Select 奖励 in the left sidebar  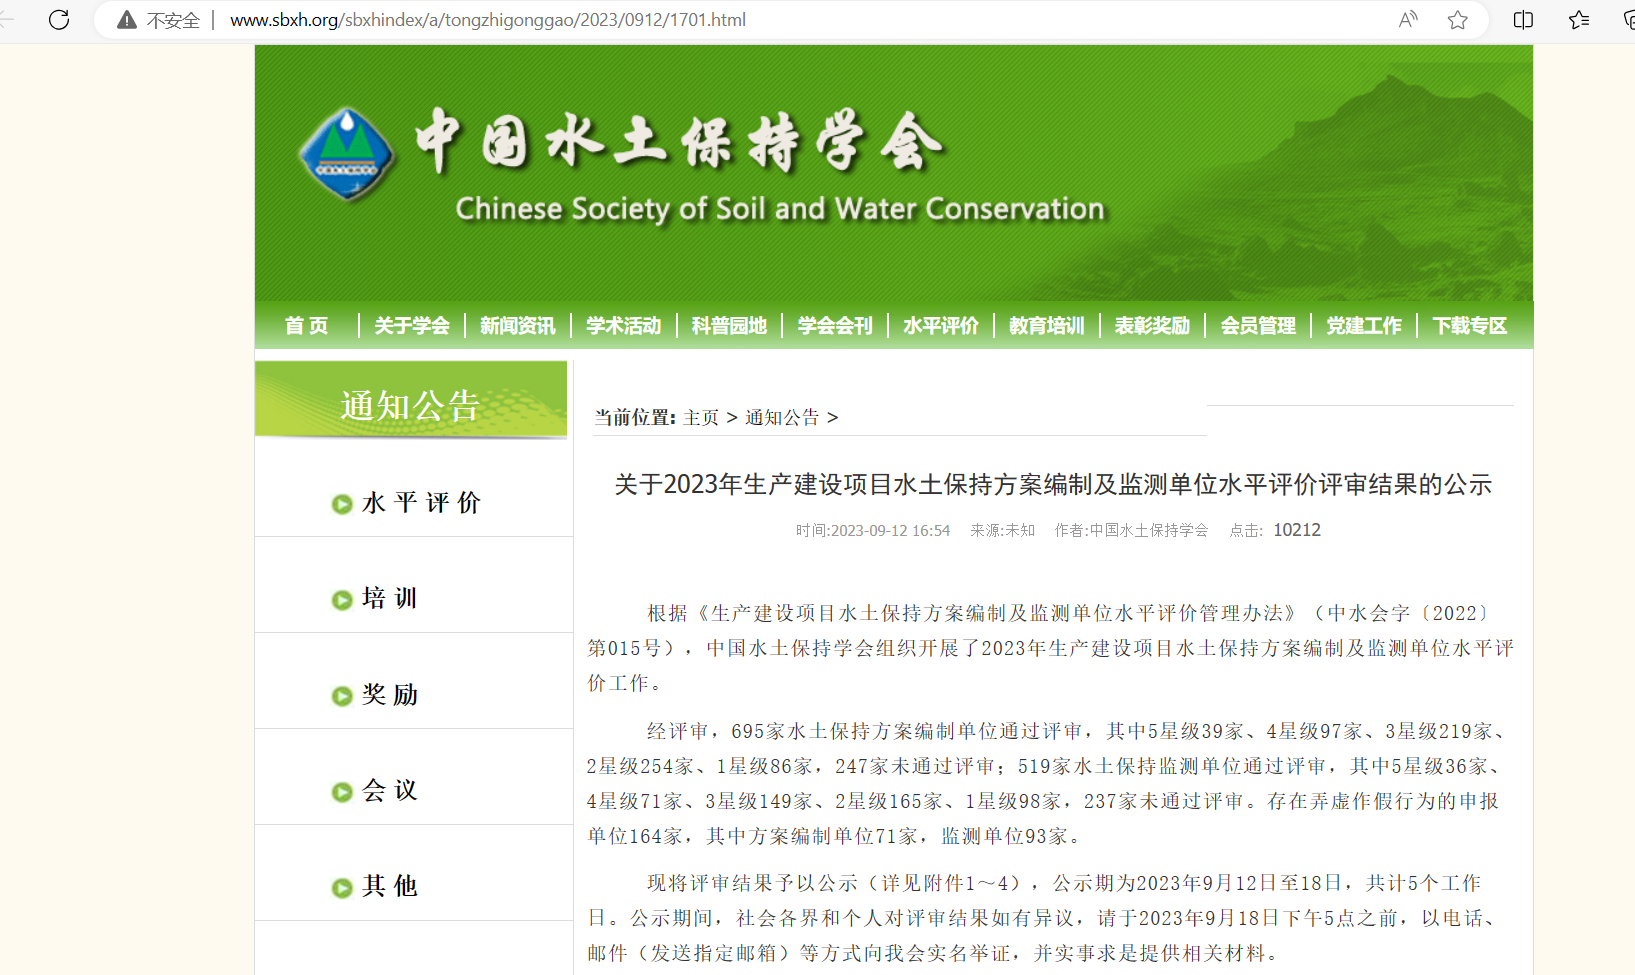(x=390, y=695)
